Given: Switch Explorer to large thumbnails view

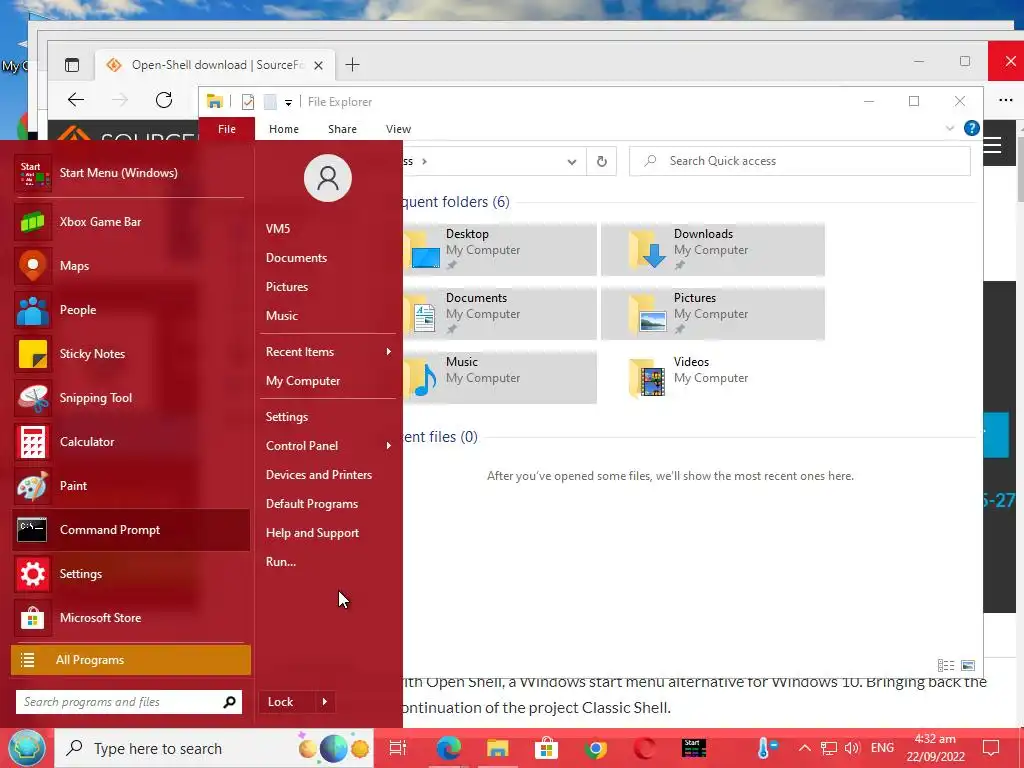Looking at the screenshot, I should coord(968,665).
